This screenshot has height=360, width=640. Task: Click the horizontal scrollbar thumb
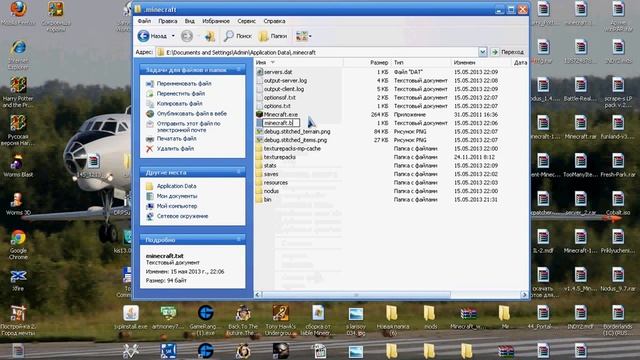point(356,295)
